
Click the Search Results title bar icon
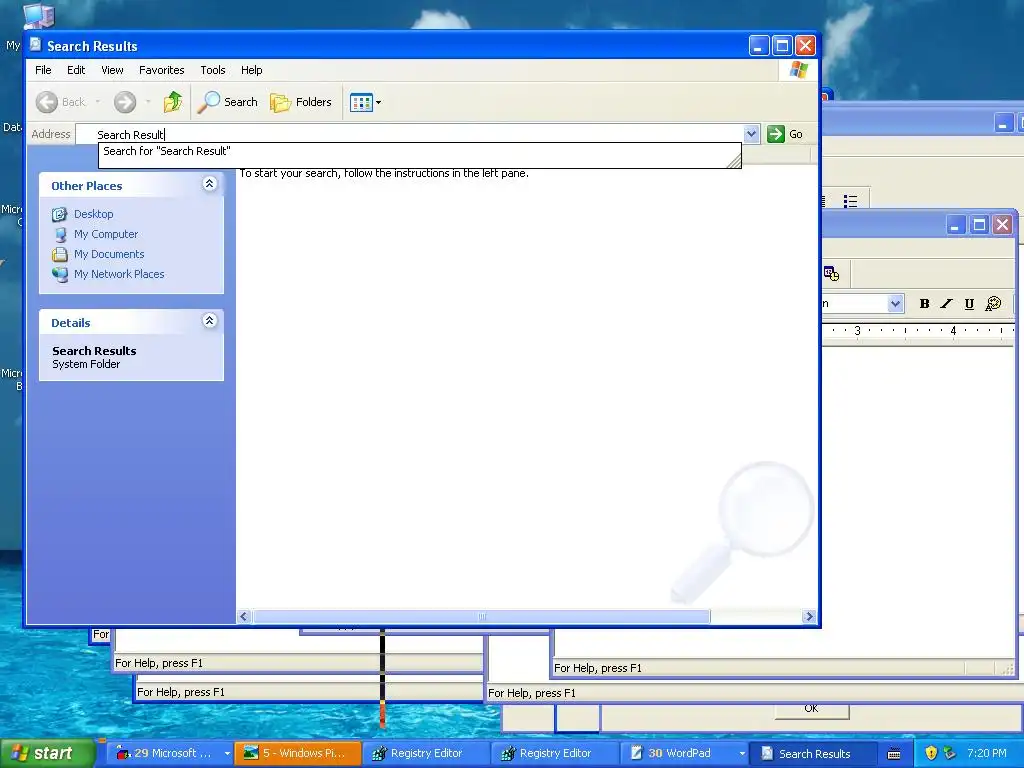click(36, 45)
